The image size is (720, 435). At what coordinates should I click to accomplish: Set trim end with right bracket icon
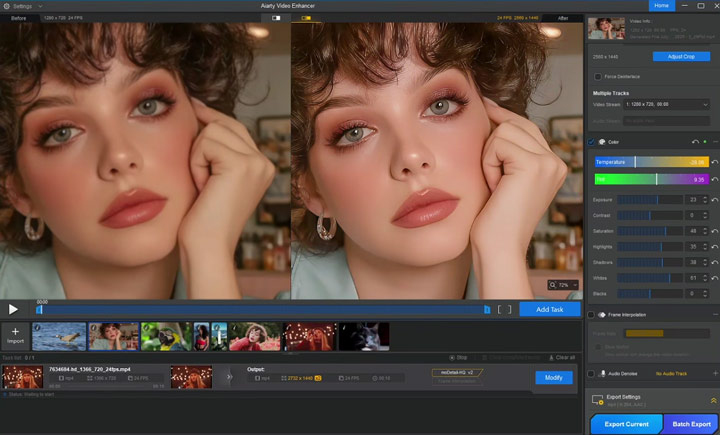[509, 310]
